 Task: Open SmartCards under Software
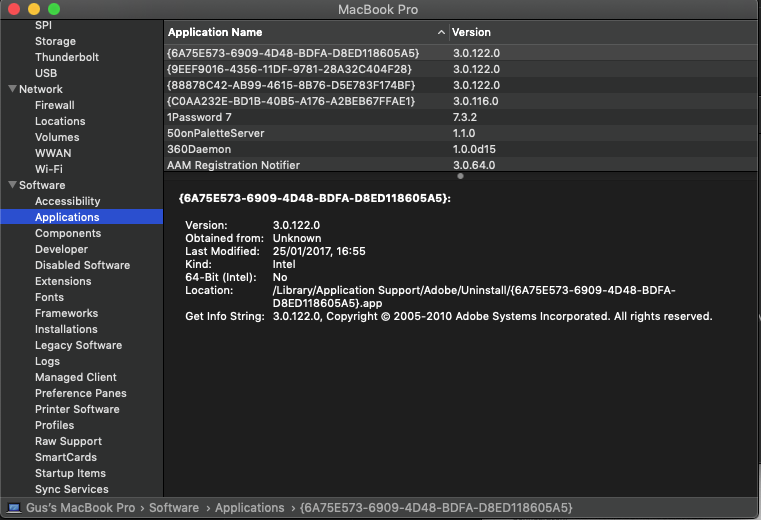tap(66, 458)
